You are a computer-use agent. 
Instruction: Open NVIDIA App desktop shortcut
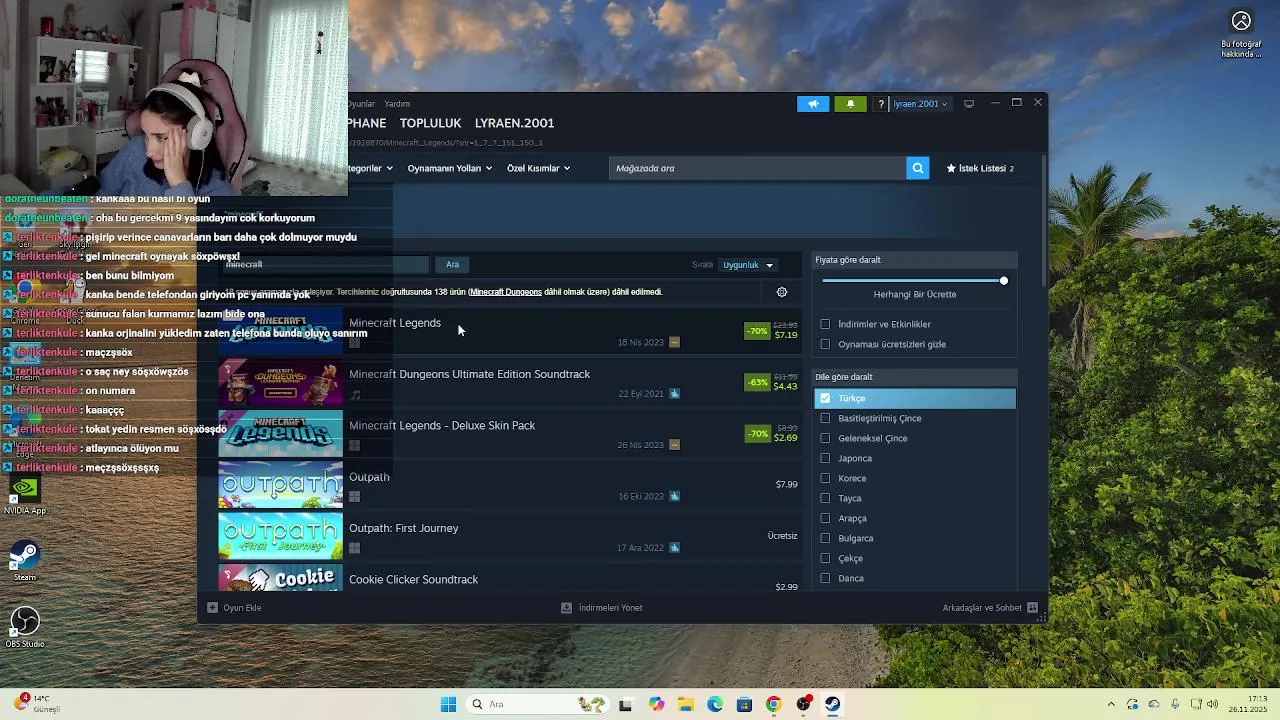tap(25, 494)
